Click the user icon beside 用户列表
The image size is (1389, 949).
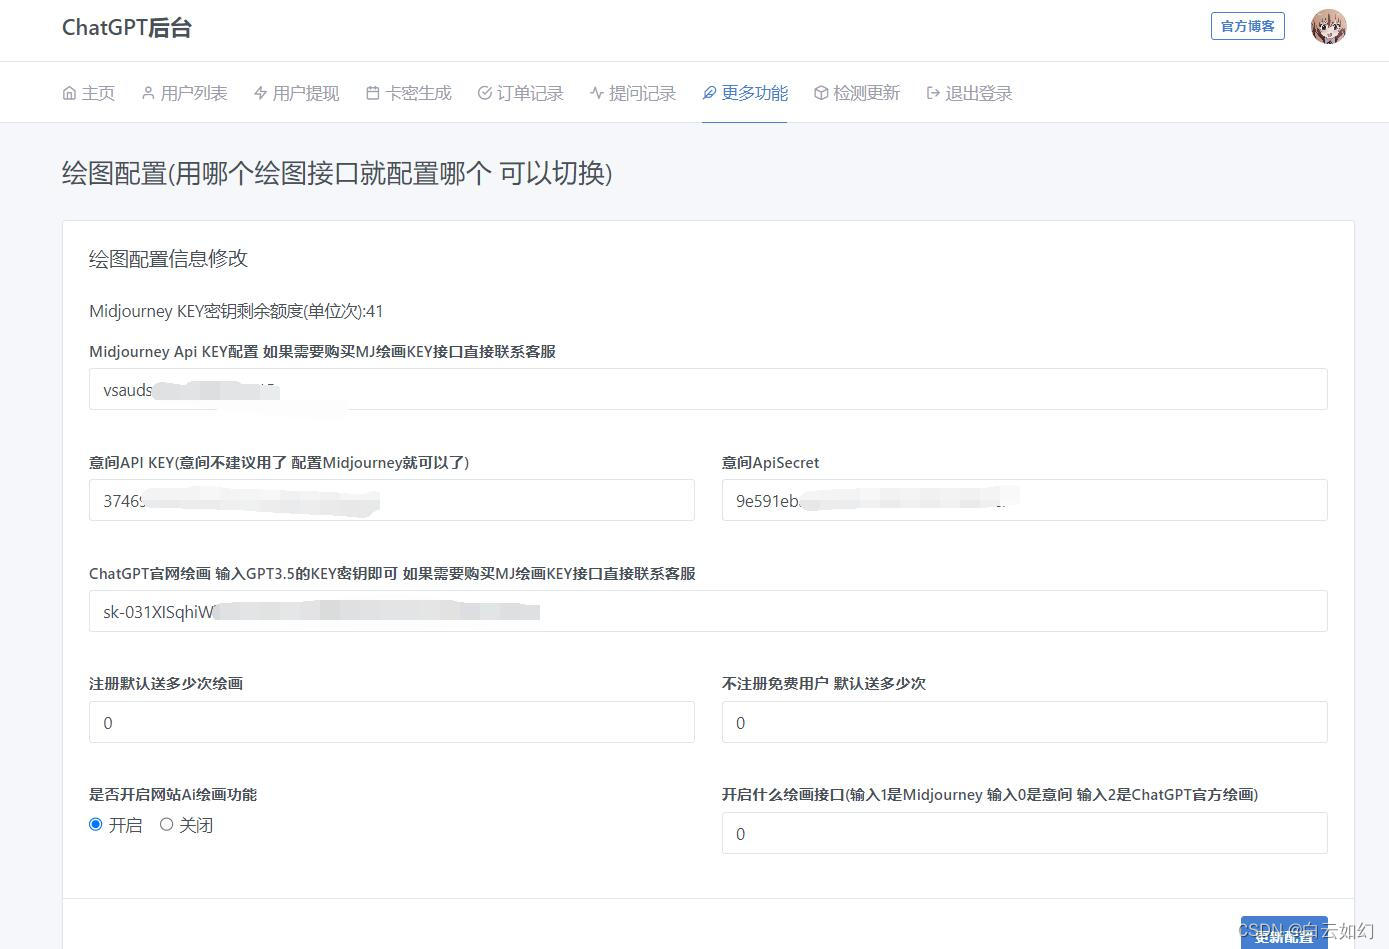(148, 93)
